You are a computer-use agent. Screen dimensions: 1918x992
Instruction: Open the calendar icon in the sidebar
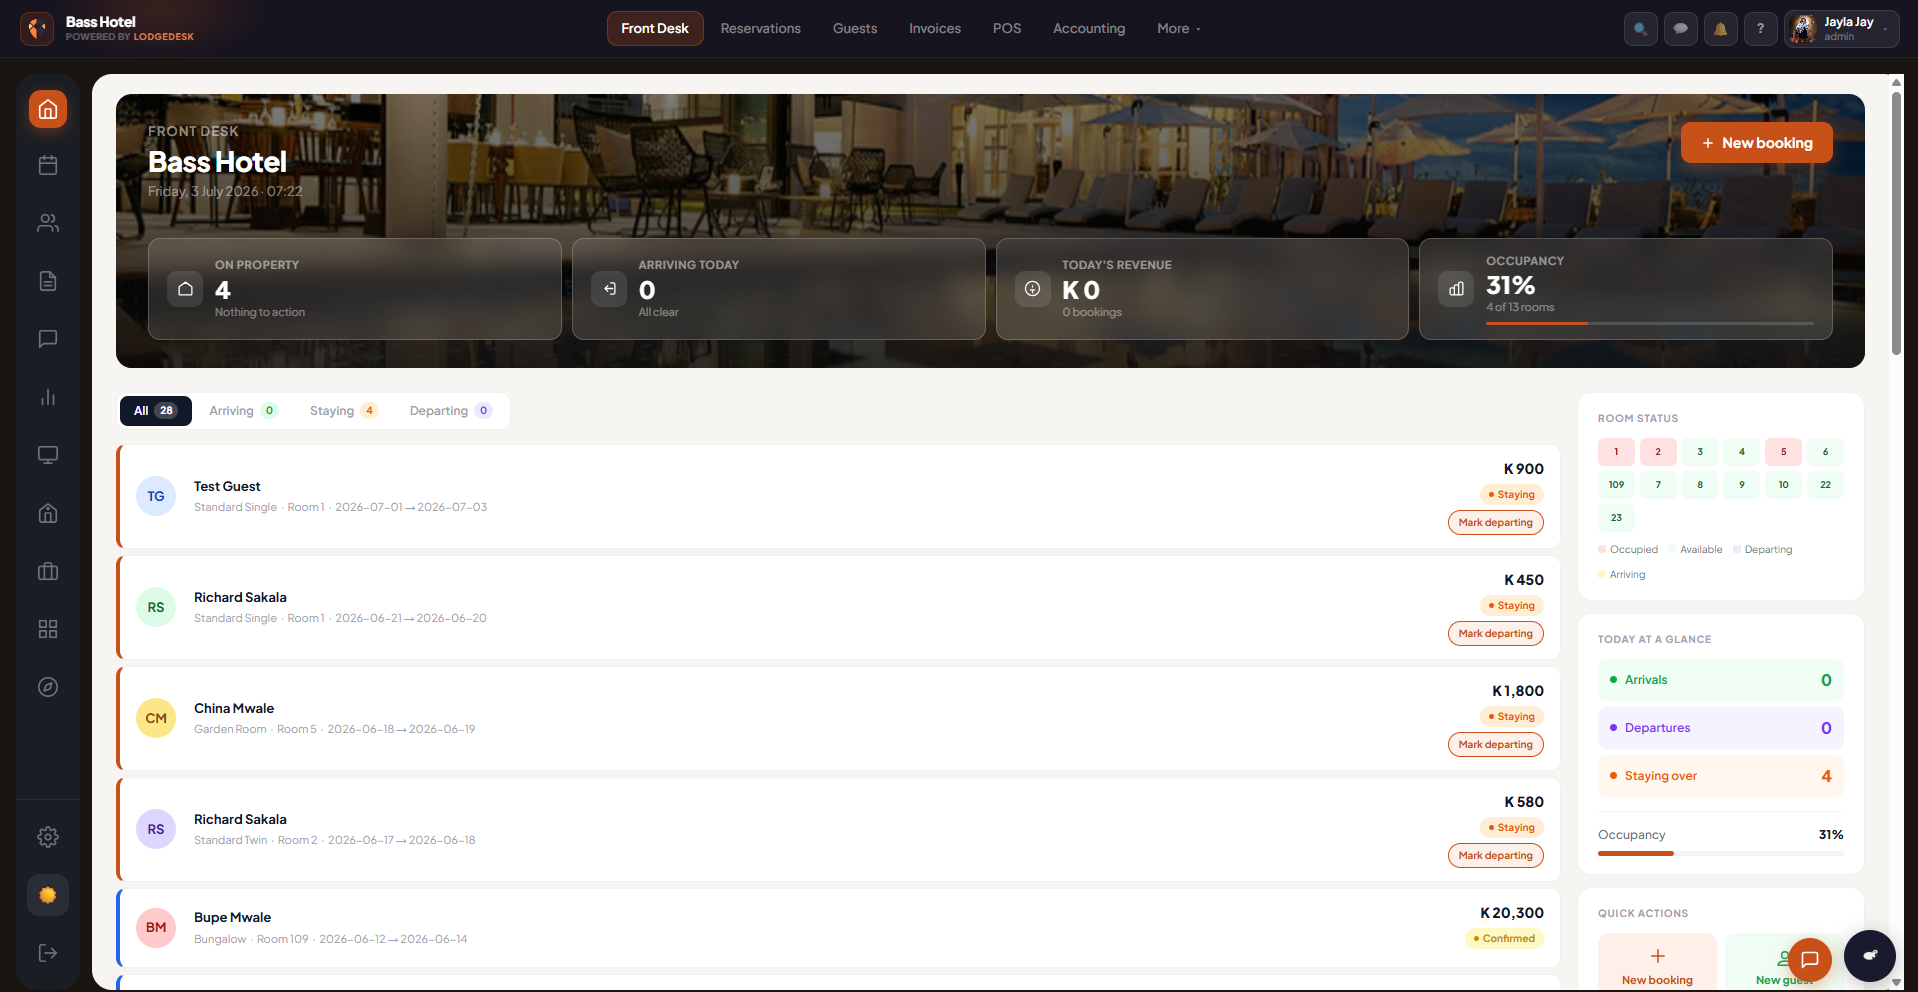pos(48,165)
